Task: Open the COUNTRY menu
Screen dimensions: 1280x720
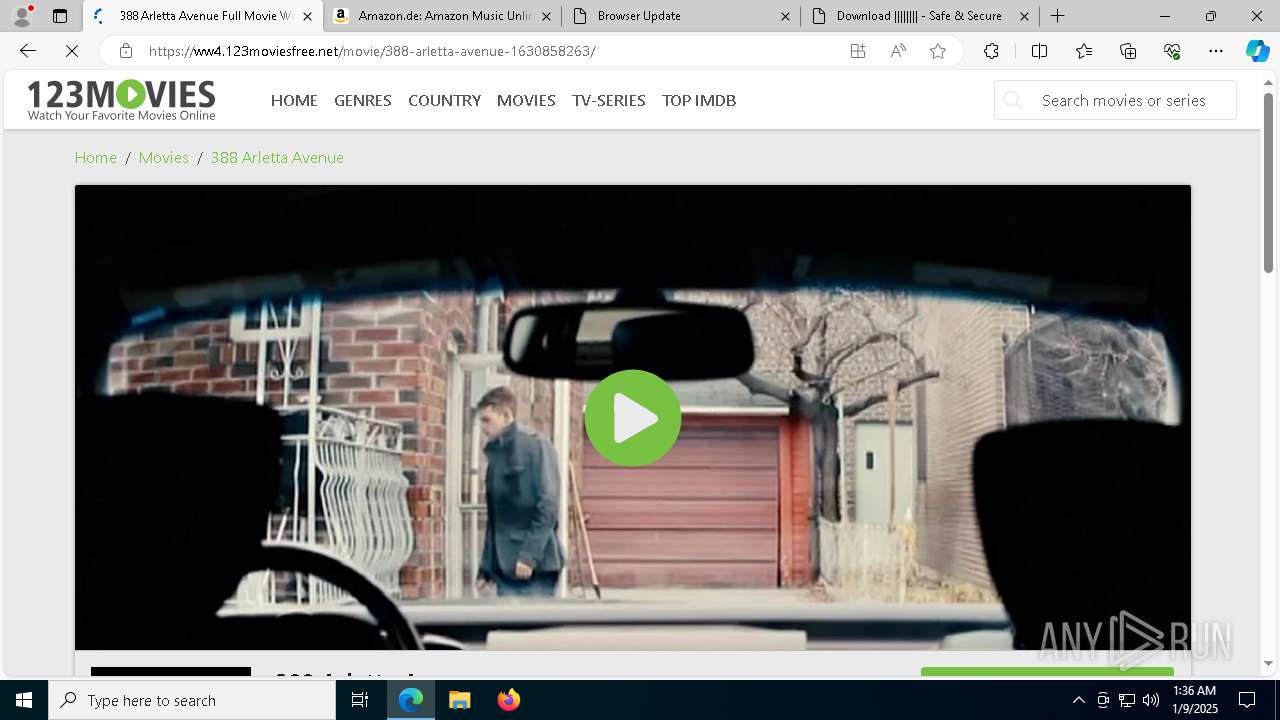Action: coord(444,100)
